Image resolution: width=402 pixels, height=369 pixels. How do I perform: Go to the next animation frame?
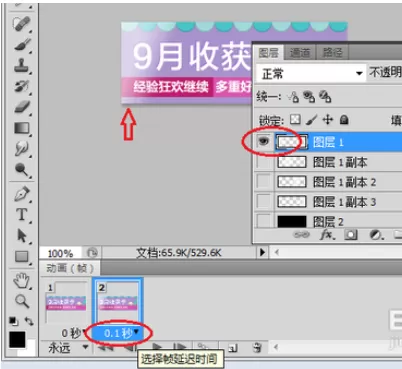(x=180, y=348)
